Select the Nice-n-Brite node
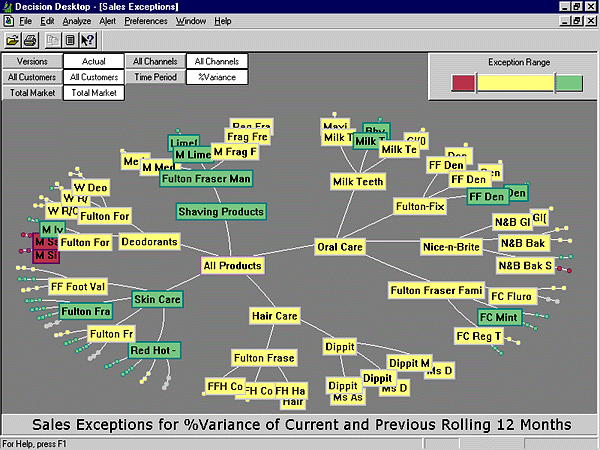The image size is (600, 450). click(x=452, y=247)
